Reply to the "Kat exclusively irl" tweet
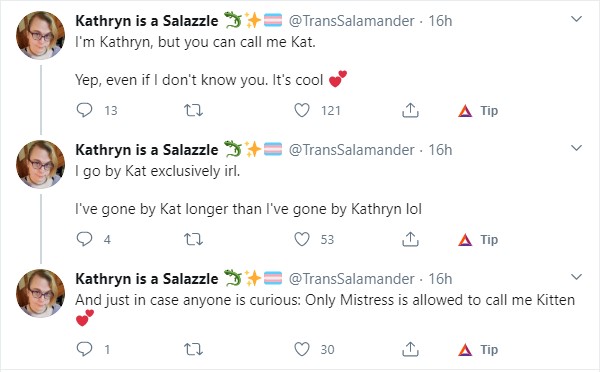The width and height of the screenshot is (602, 372). pos(84,239)
